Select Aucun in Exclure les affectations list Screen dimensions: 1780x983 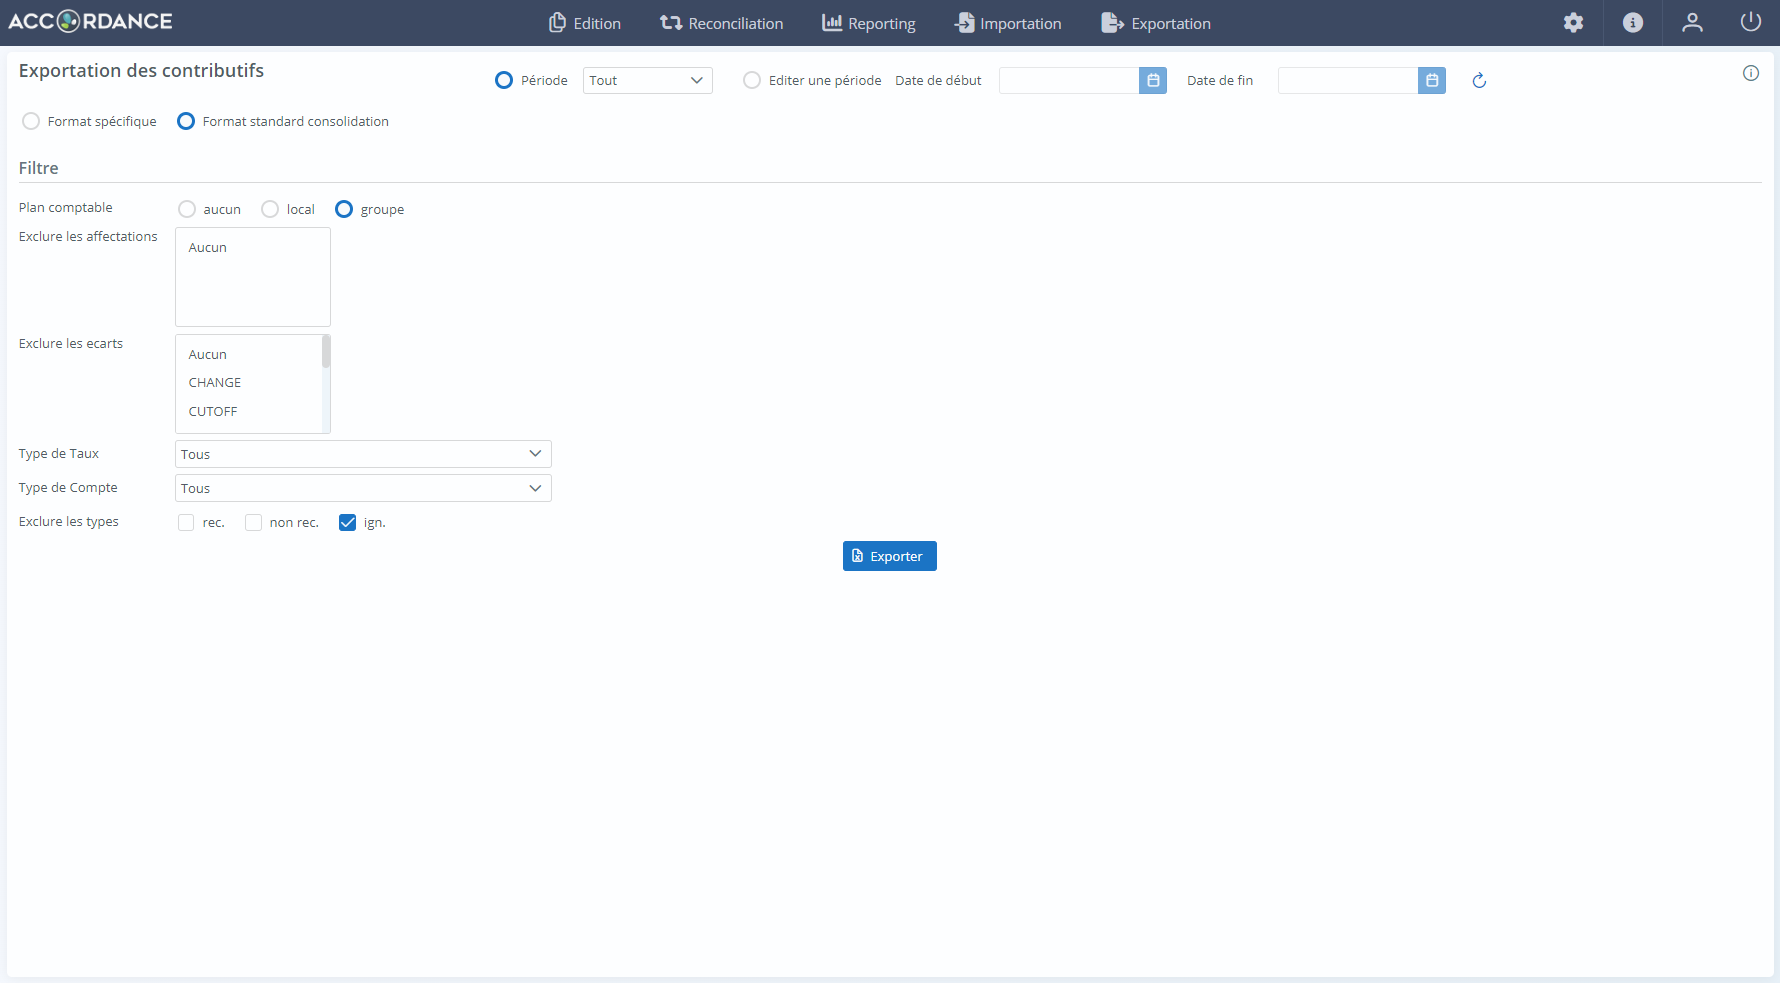(x=252, y=247)
